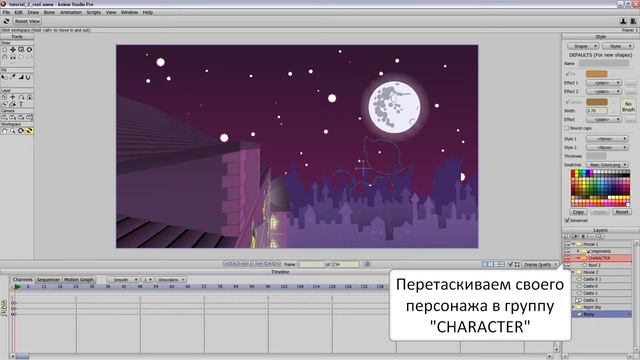Open the Animation menu
The image size is (640, 360).
[x=71, y=12]
